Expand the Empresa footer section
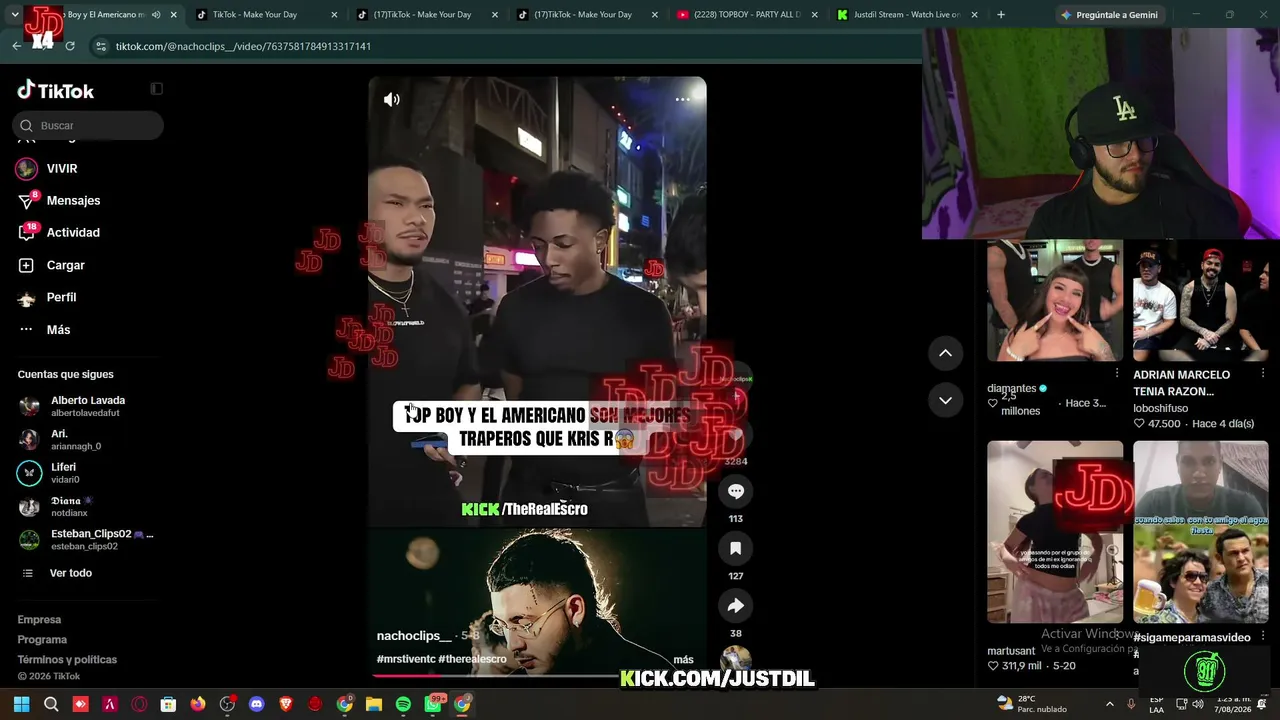This screenshot has height=720, width=1280. [x=39, y=620]
